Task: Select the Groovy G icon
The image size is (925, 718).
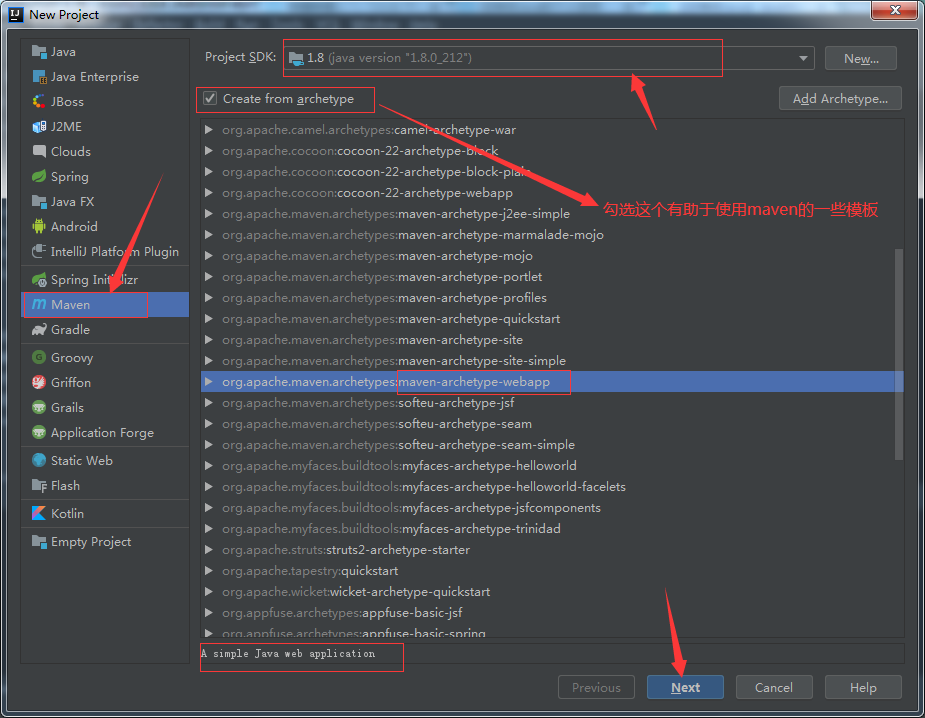Action: (x=39, y=358)
